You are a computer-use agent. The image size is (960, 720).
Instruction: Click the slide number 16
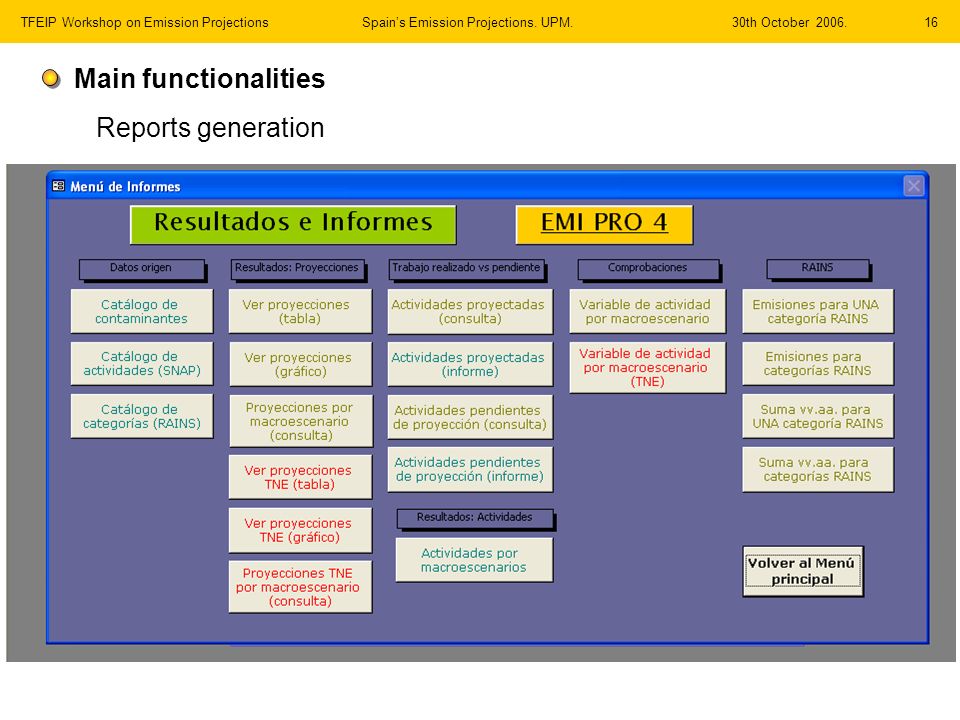pyautogui.click(x=931, y=23)
